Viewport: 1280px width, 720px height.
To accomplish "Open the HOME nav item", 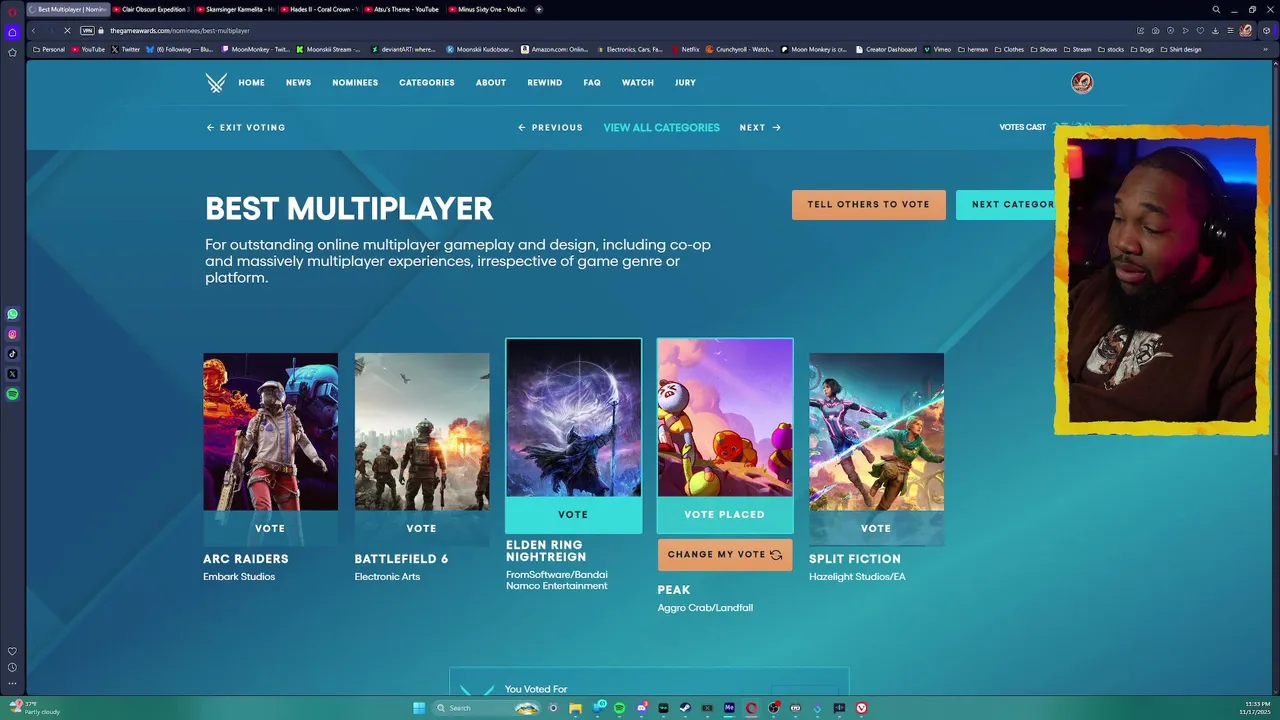I will pos(252,83).
